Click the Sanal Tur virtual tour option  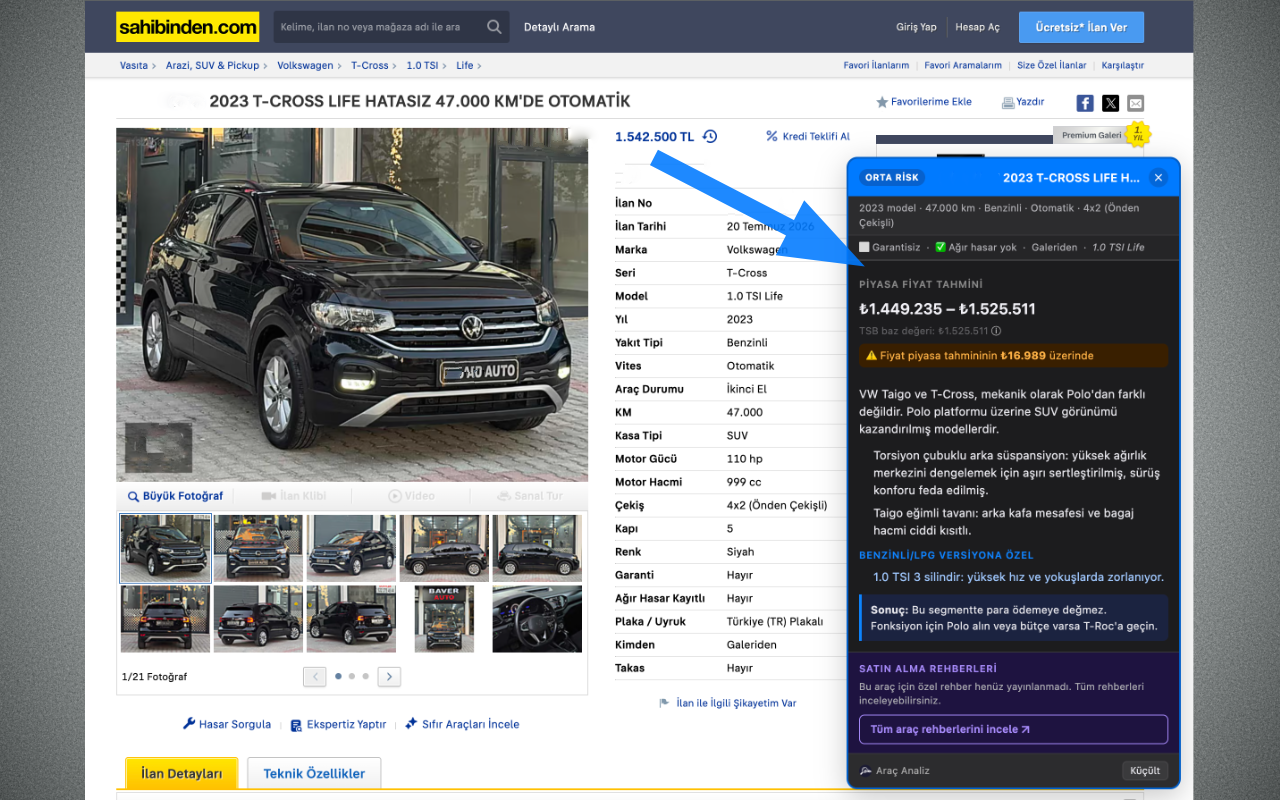(x=530, y=496)
